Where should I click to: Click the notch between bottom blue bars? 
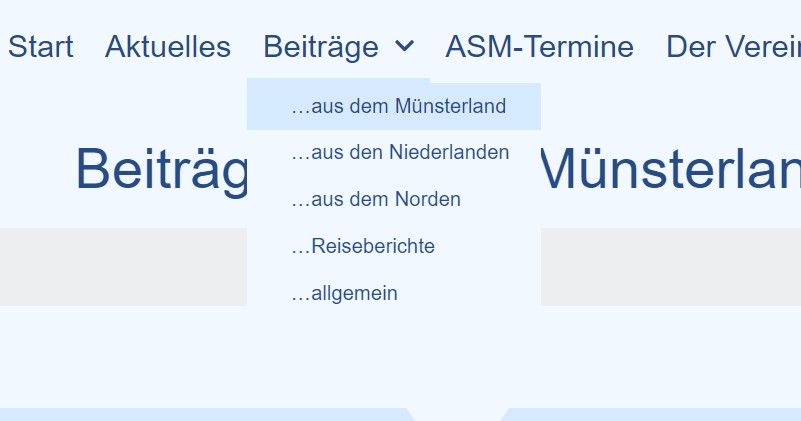pyautogui.click(x=458, y=414)
